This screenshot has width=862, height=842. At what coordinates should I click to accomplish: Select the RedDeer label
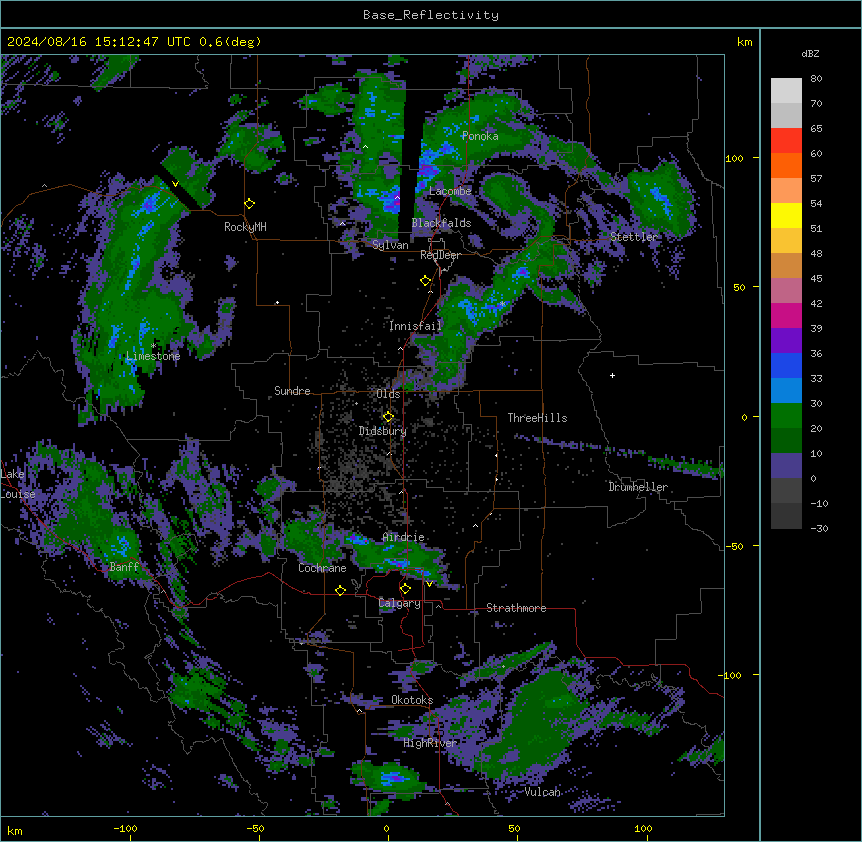pos(440,255)
